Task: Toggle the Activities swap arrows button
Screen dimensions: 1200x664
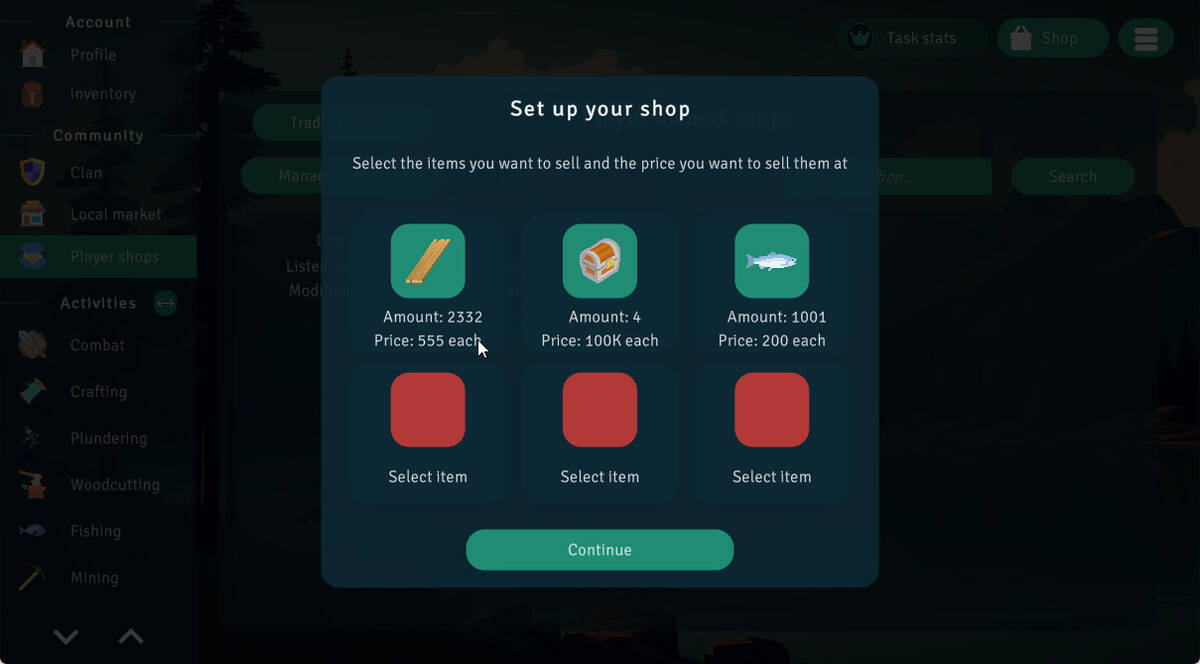Action: pos(165,302)
